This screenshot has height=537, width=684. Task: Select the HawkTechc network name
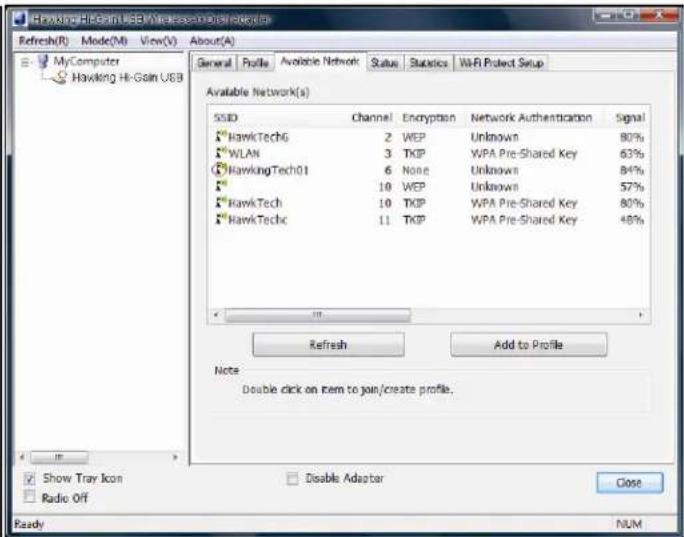(258, 219)
